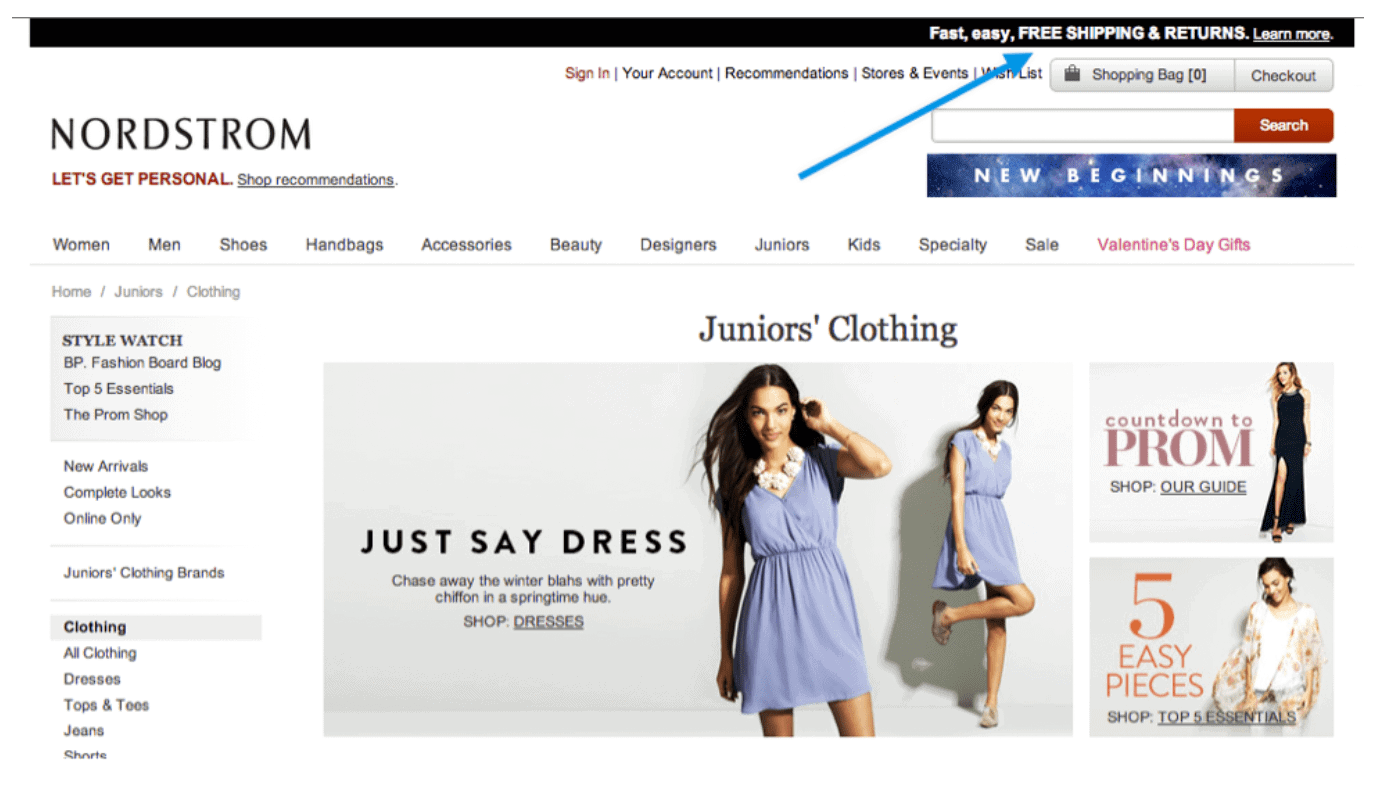Go to Recommendations
The width and height of the screenshot is (1388, 786).
tap(786, 73)
